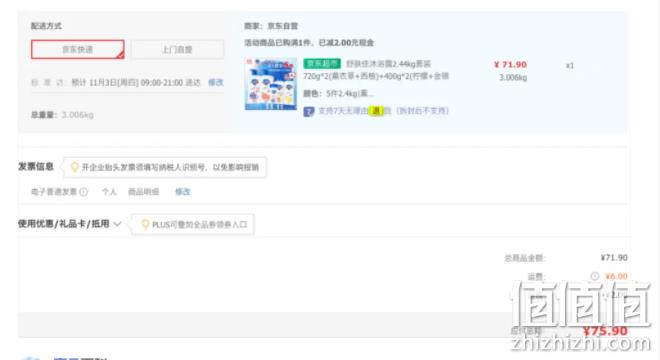This screenshot has width=660, height=360.
Task: Click the green 京东超市 badge
Action: [322, 64]
